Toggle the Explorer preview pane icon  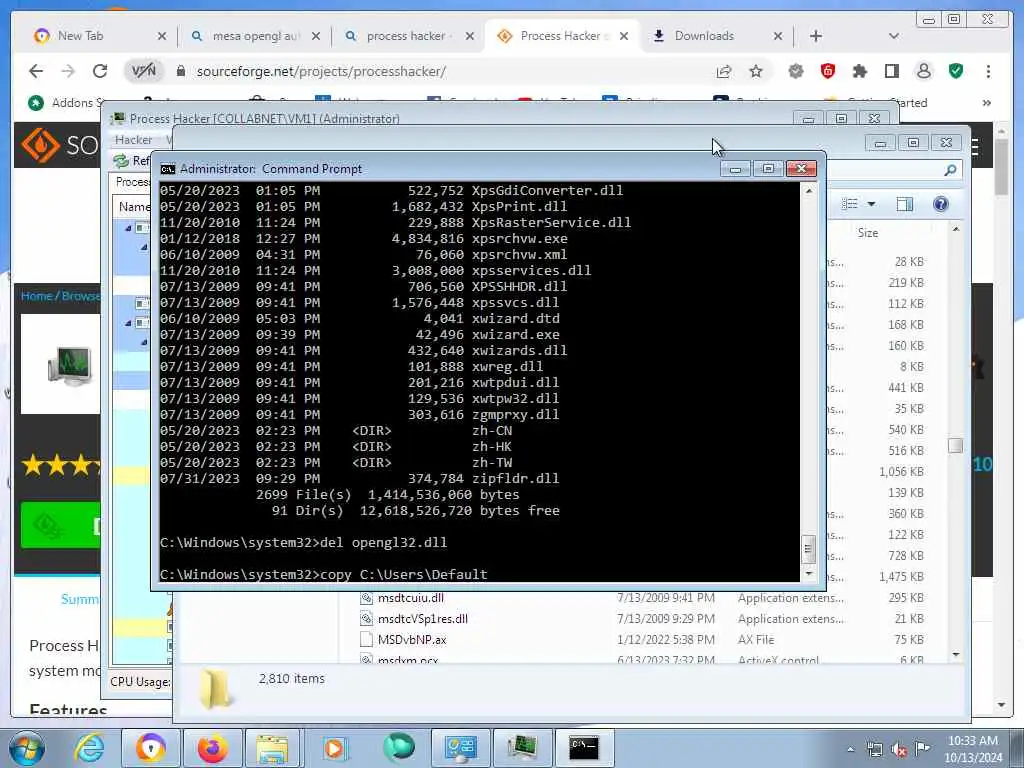(904, 204)
